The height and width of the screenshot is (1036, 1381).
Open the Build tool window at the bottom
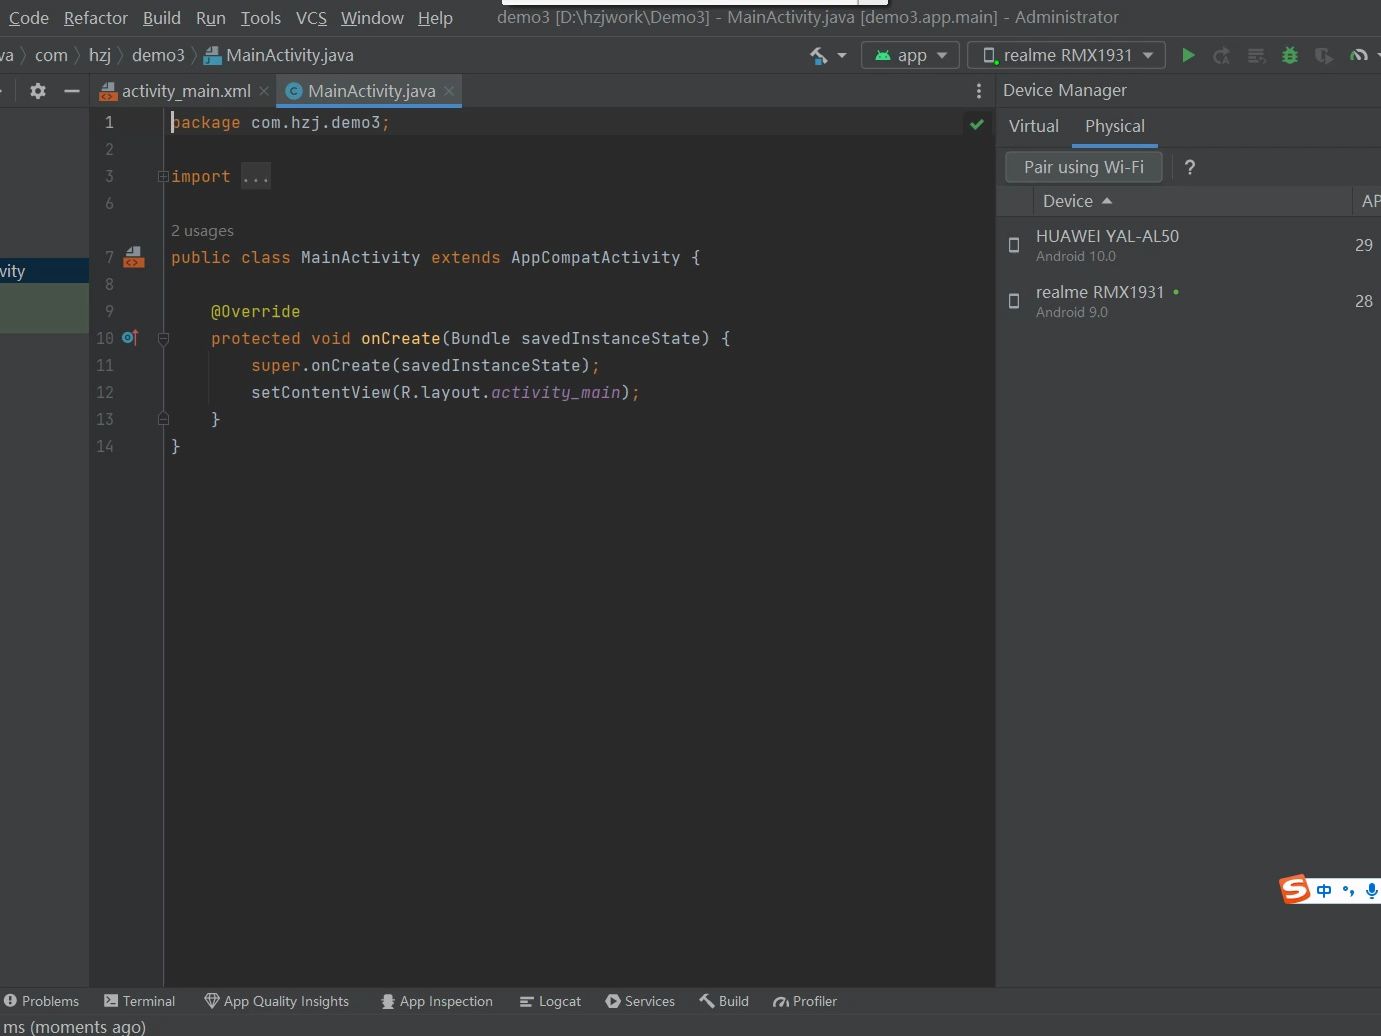pos(724,1001)
